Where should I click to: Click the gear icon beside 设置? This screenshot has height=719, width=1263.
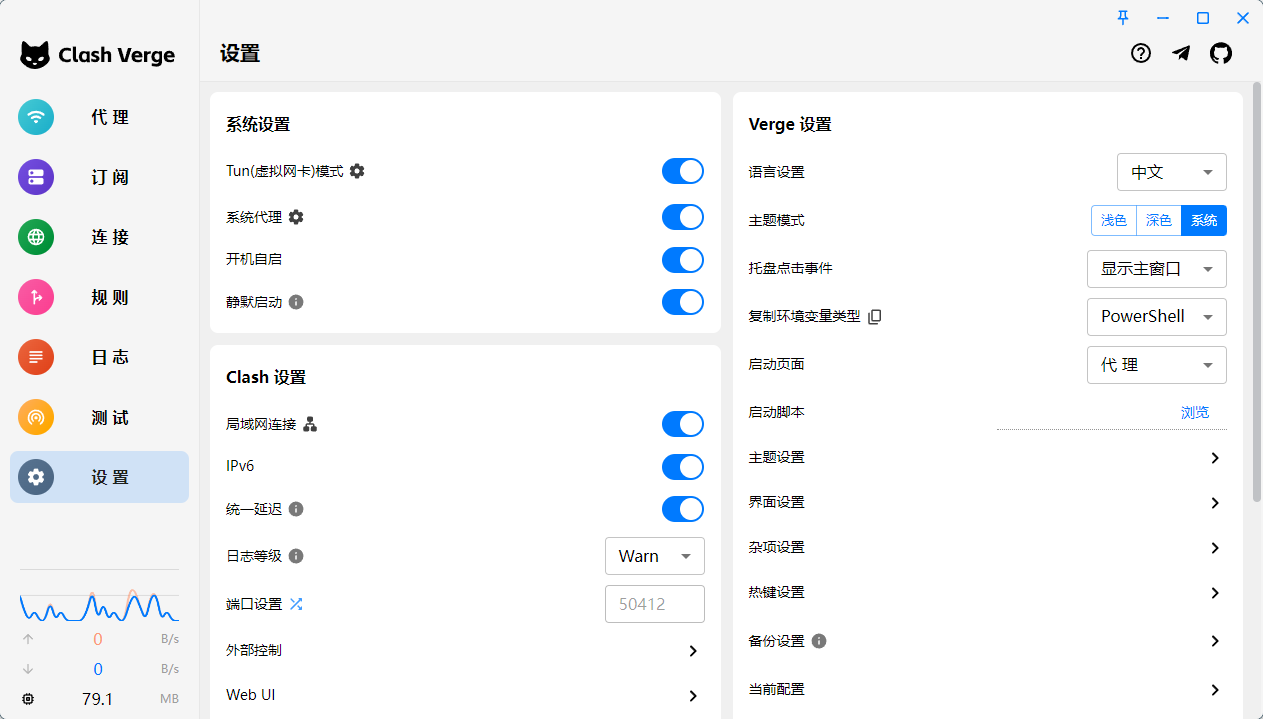tap(36, 477)
